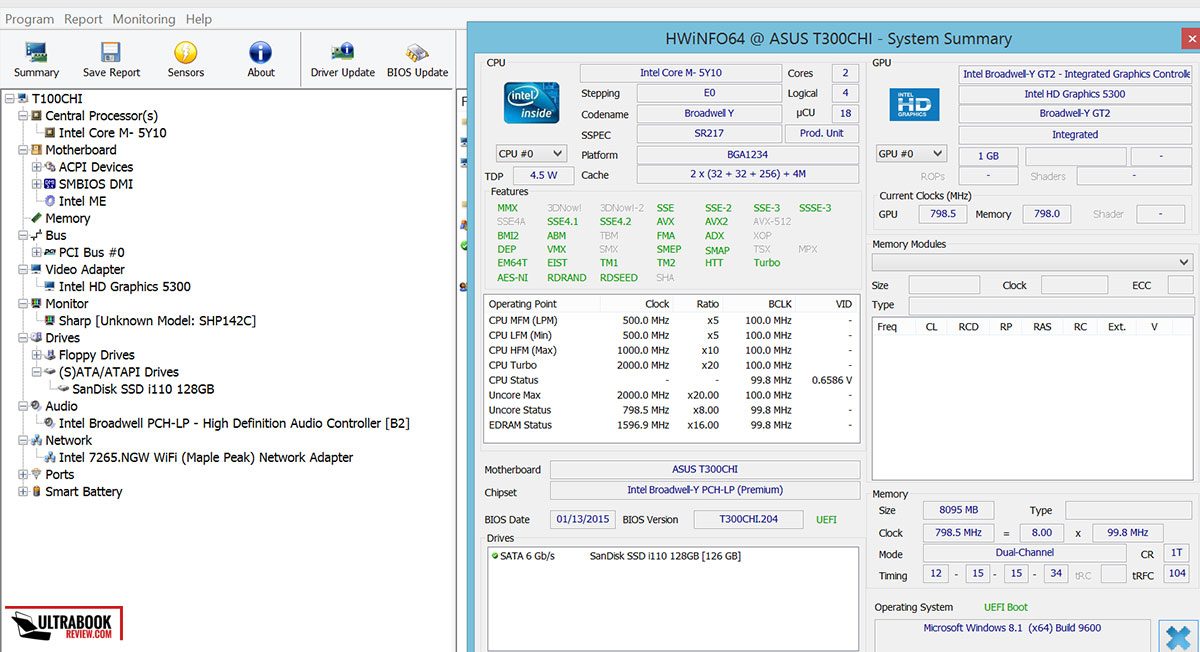Image resolution: width=1200 pixels, height=652 pixels.
Task: Select the Intel Broadwell PCH-LP audio controller entry
Action: (x=234, y=423)
